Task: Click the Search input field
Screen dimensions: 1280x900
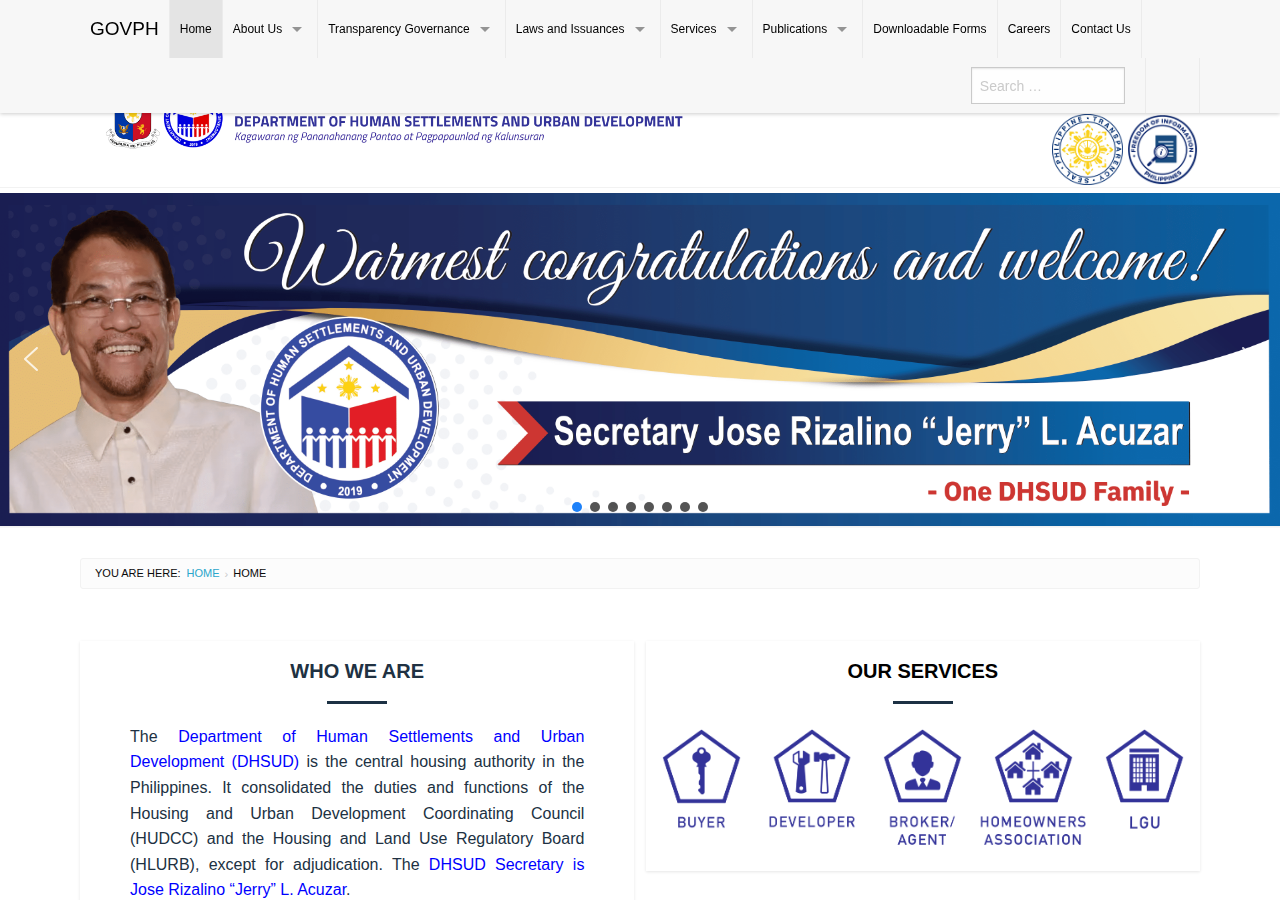Action: coord(1048,86)
